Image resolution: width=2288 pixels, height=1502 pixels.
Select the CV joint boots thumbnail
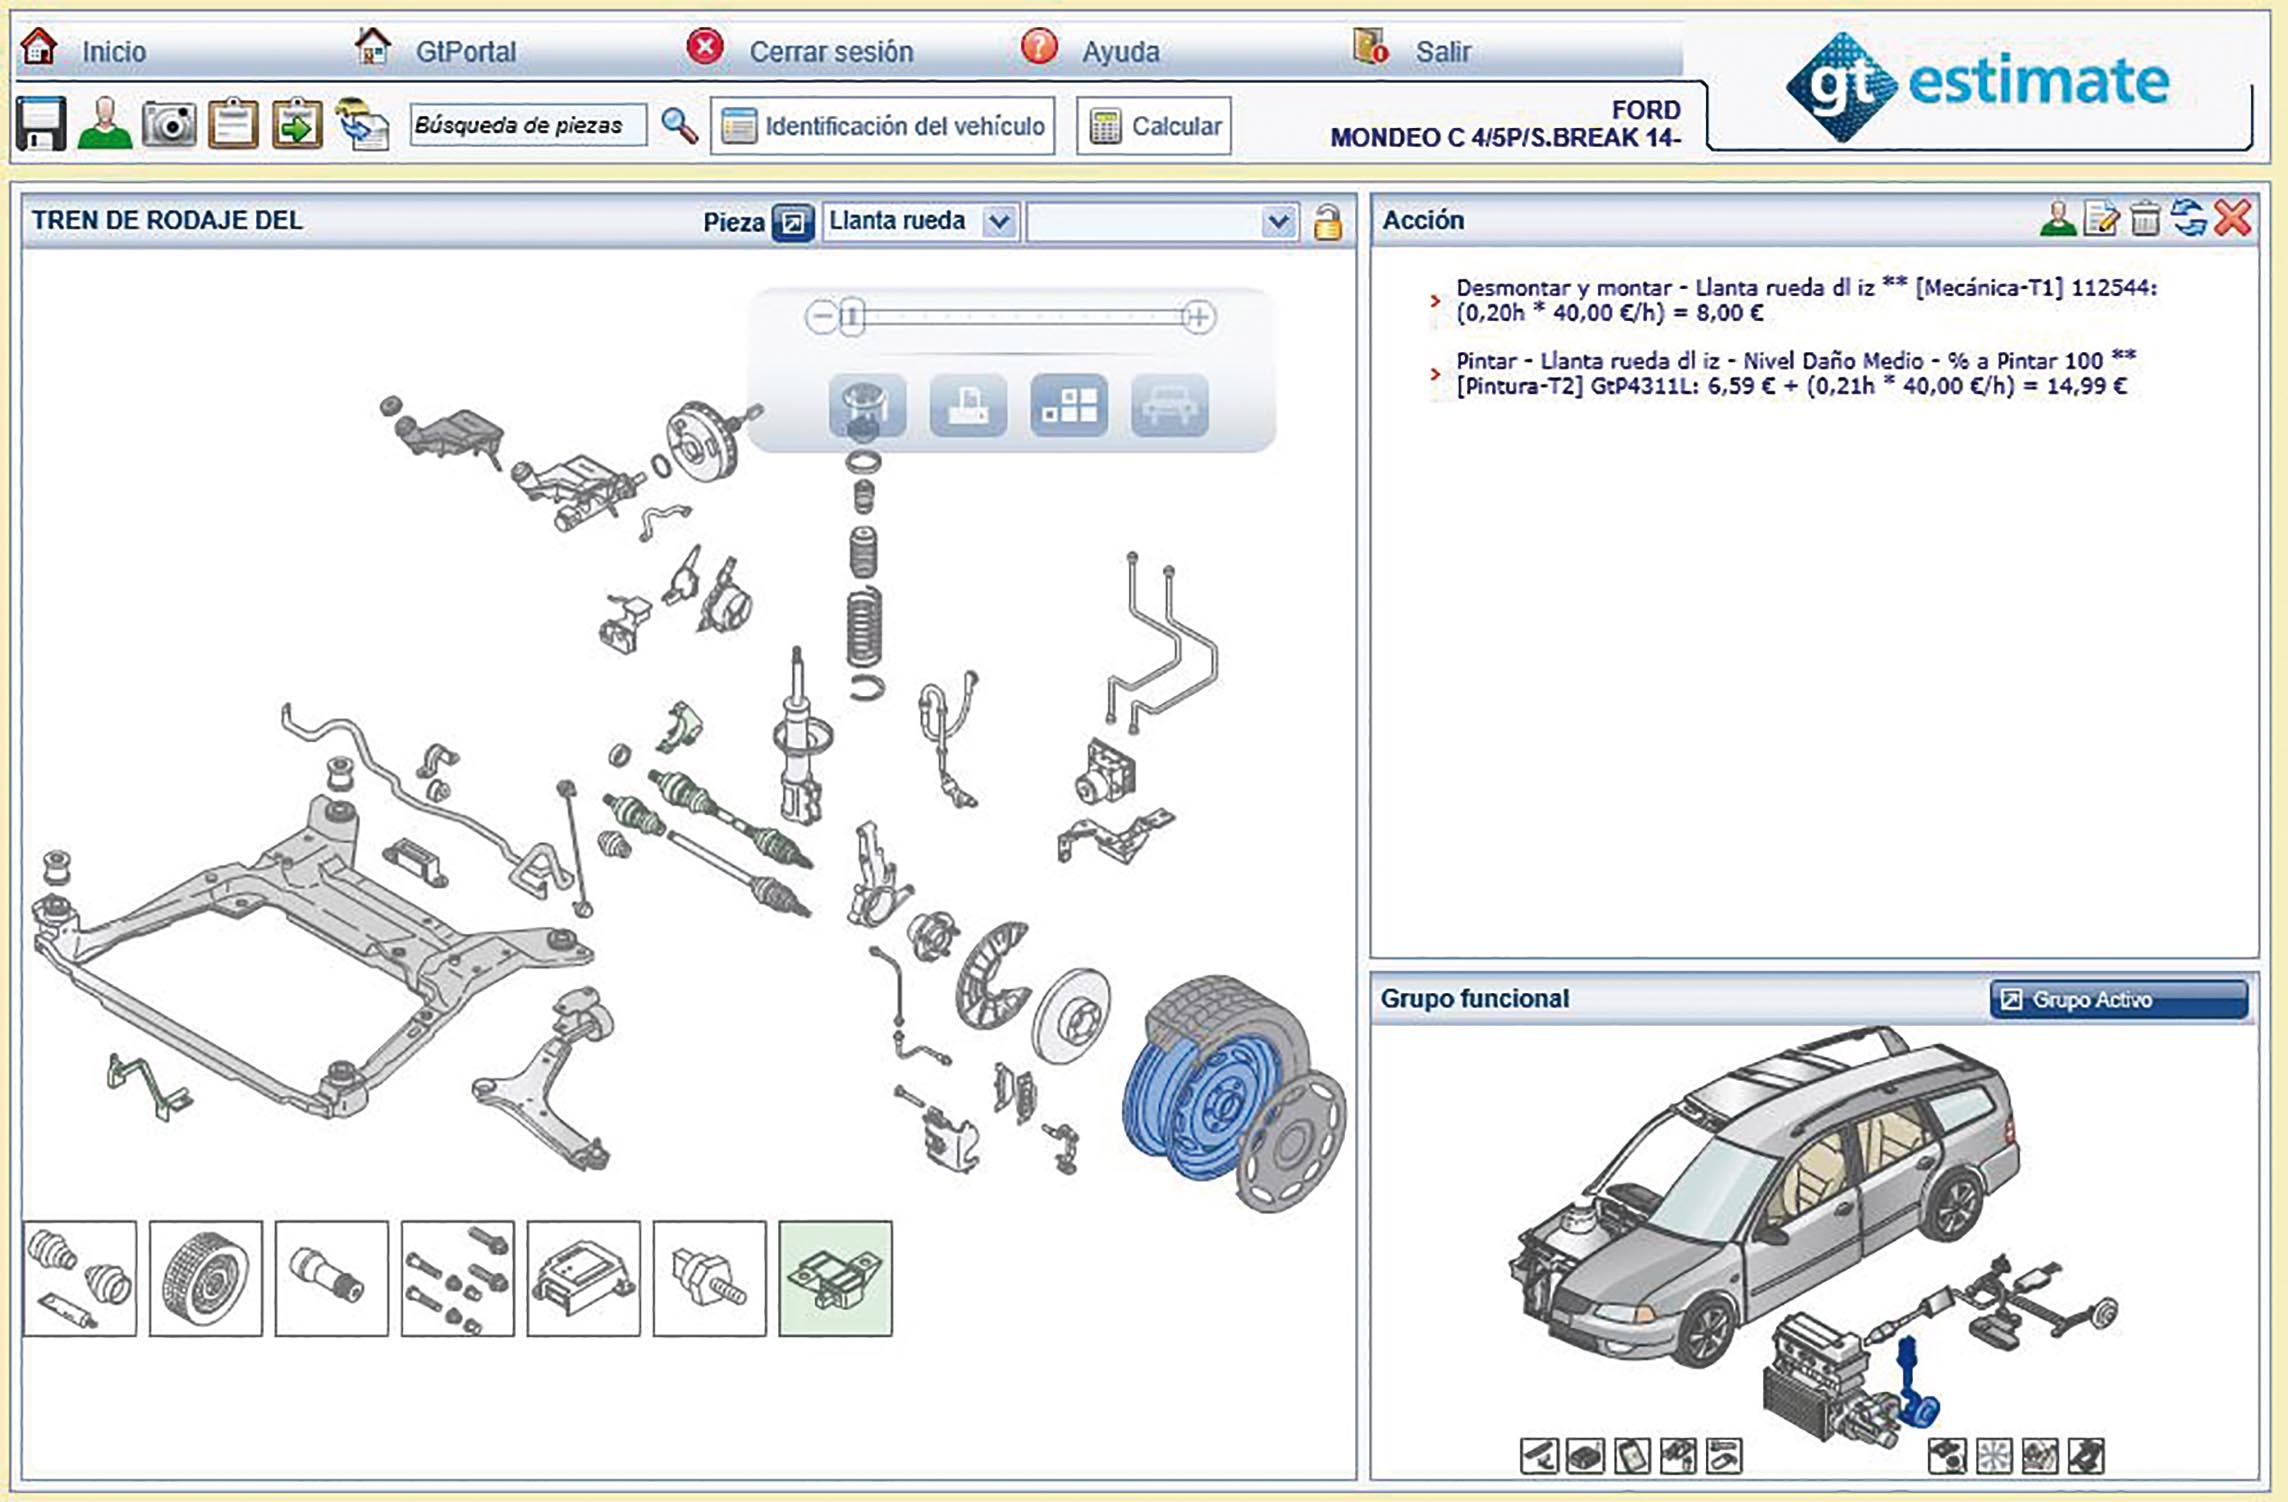click(80, 1278)
